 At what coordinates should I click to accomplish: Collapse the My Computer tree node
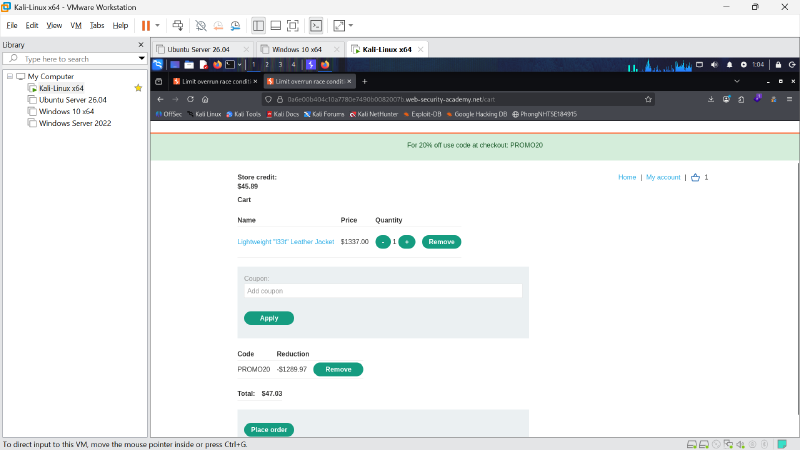(x=10, y=76)
